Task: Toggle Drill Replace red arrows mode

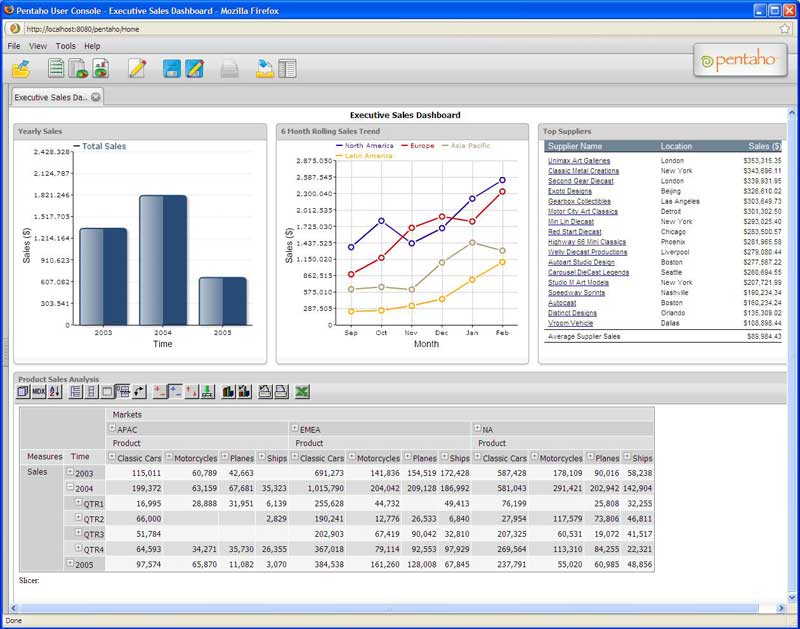Action: tap(192, 392)
